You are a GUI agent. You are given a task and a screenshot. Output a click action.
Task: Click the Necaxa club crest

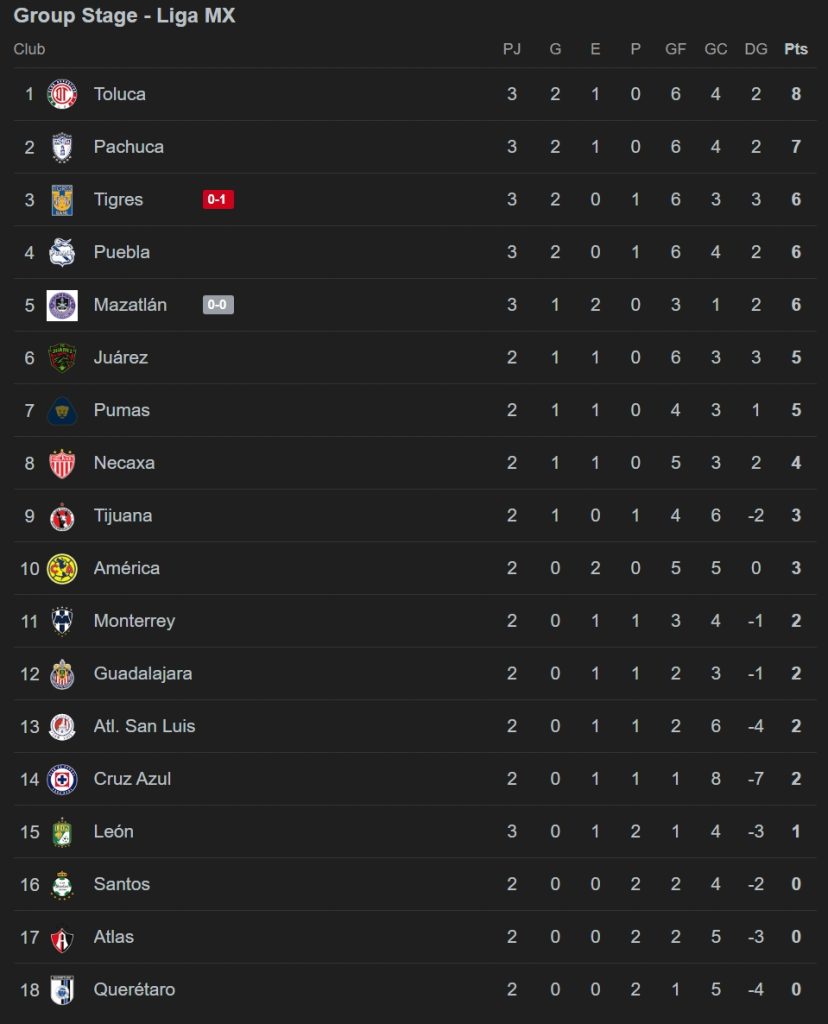coord(62,463)
